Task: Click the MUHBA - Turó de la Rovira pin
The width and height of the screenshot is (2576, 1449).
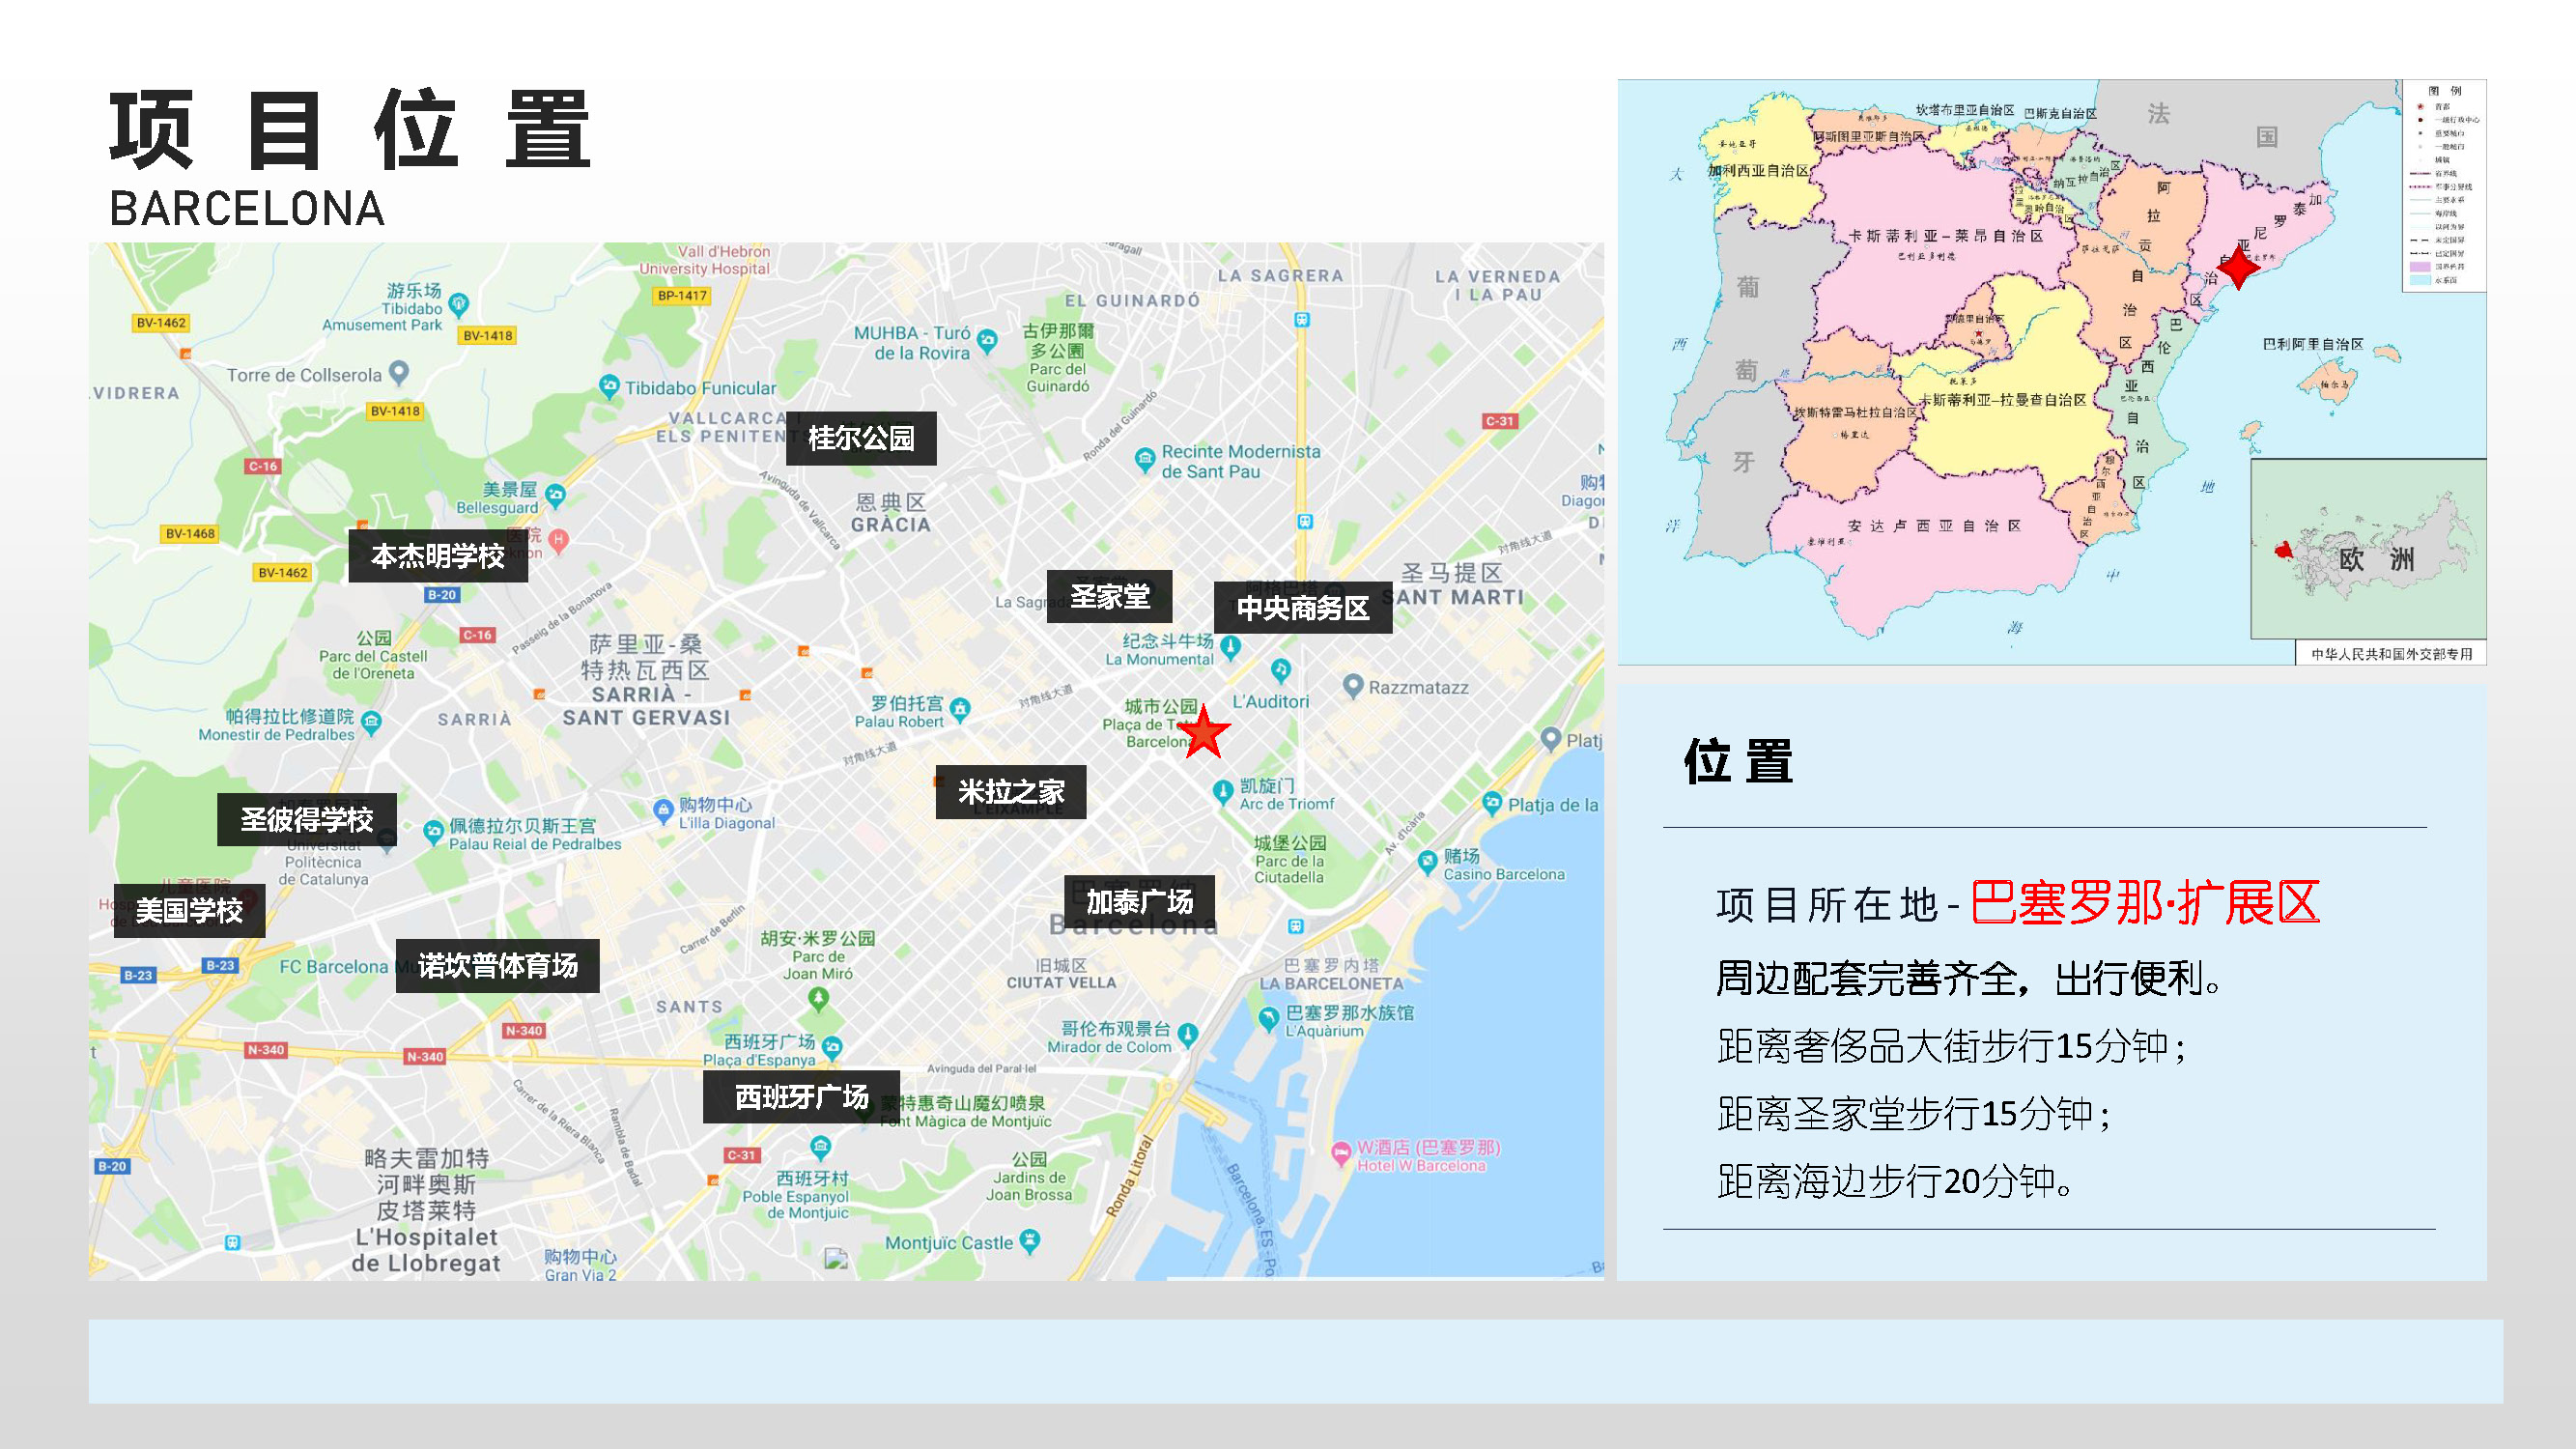Action: 987,342
